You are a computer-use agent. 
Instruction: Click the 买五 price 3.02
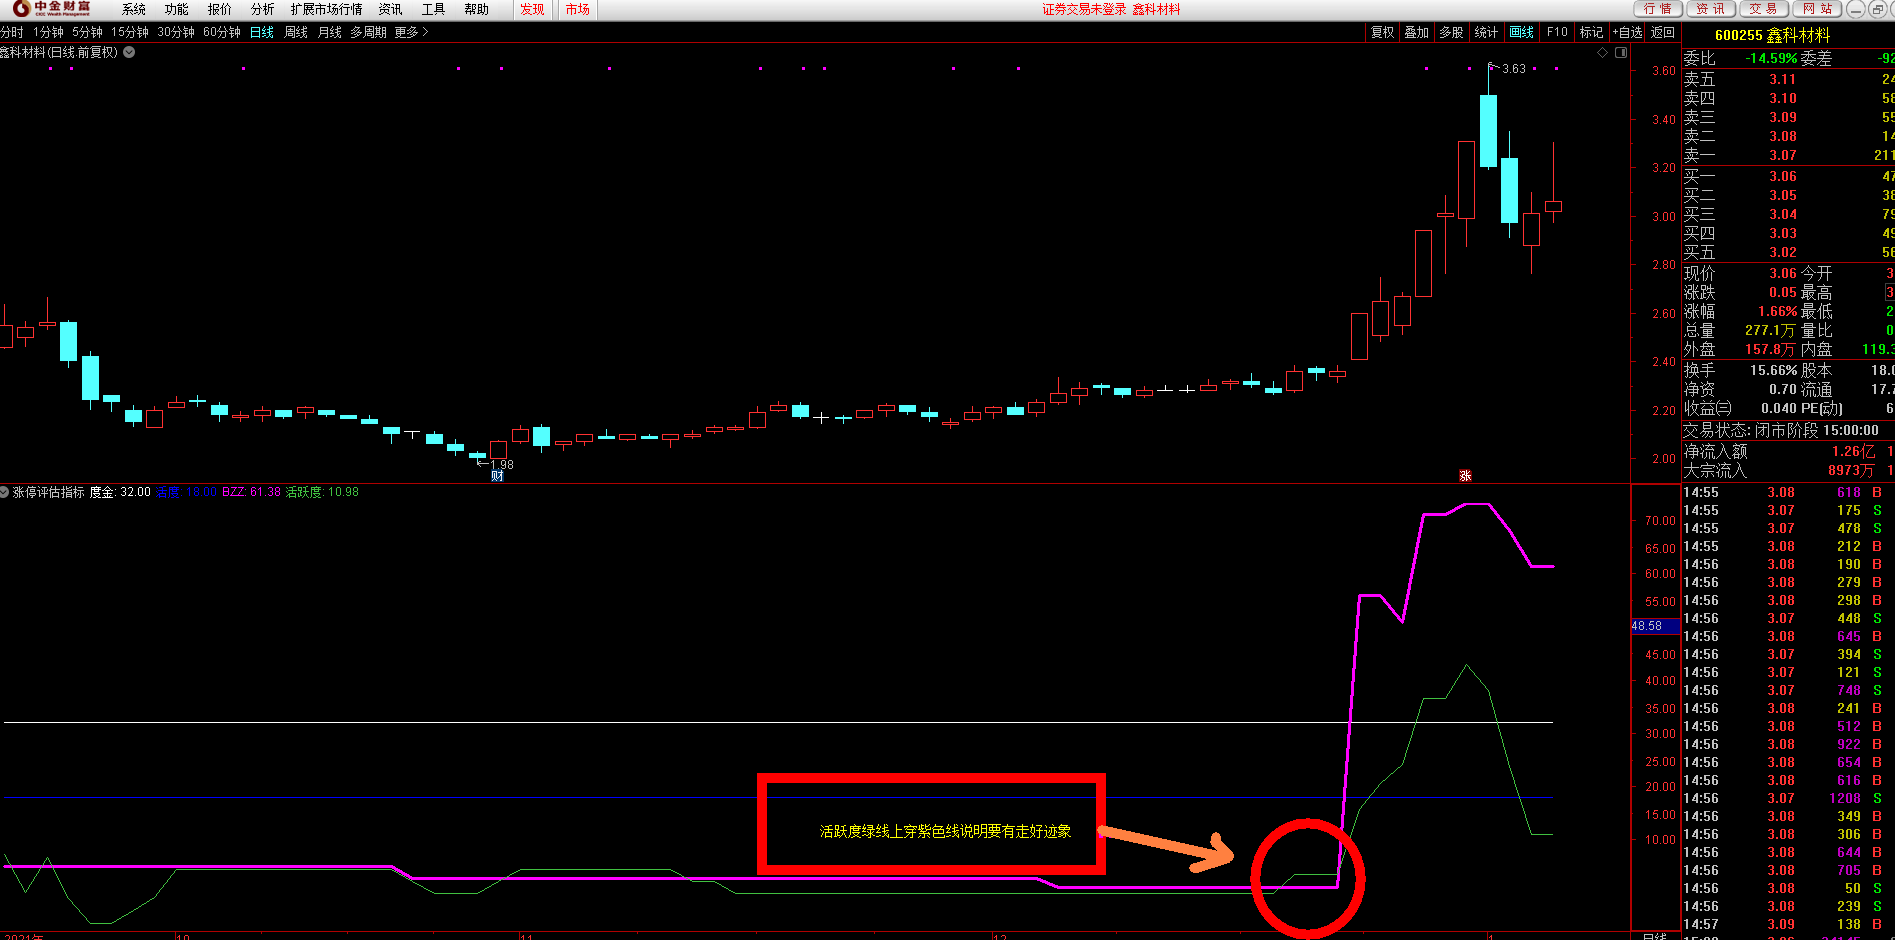coord(1783,252)
